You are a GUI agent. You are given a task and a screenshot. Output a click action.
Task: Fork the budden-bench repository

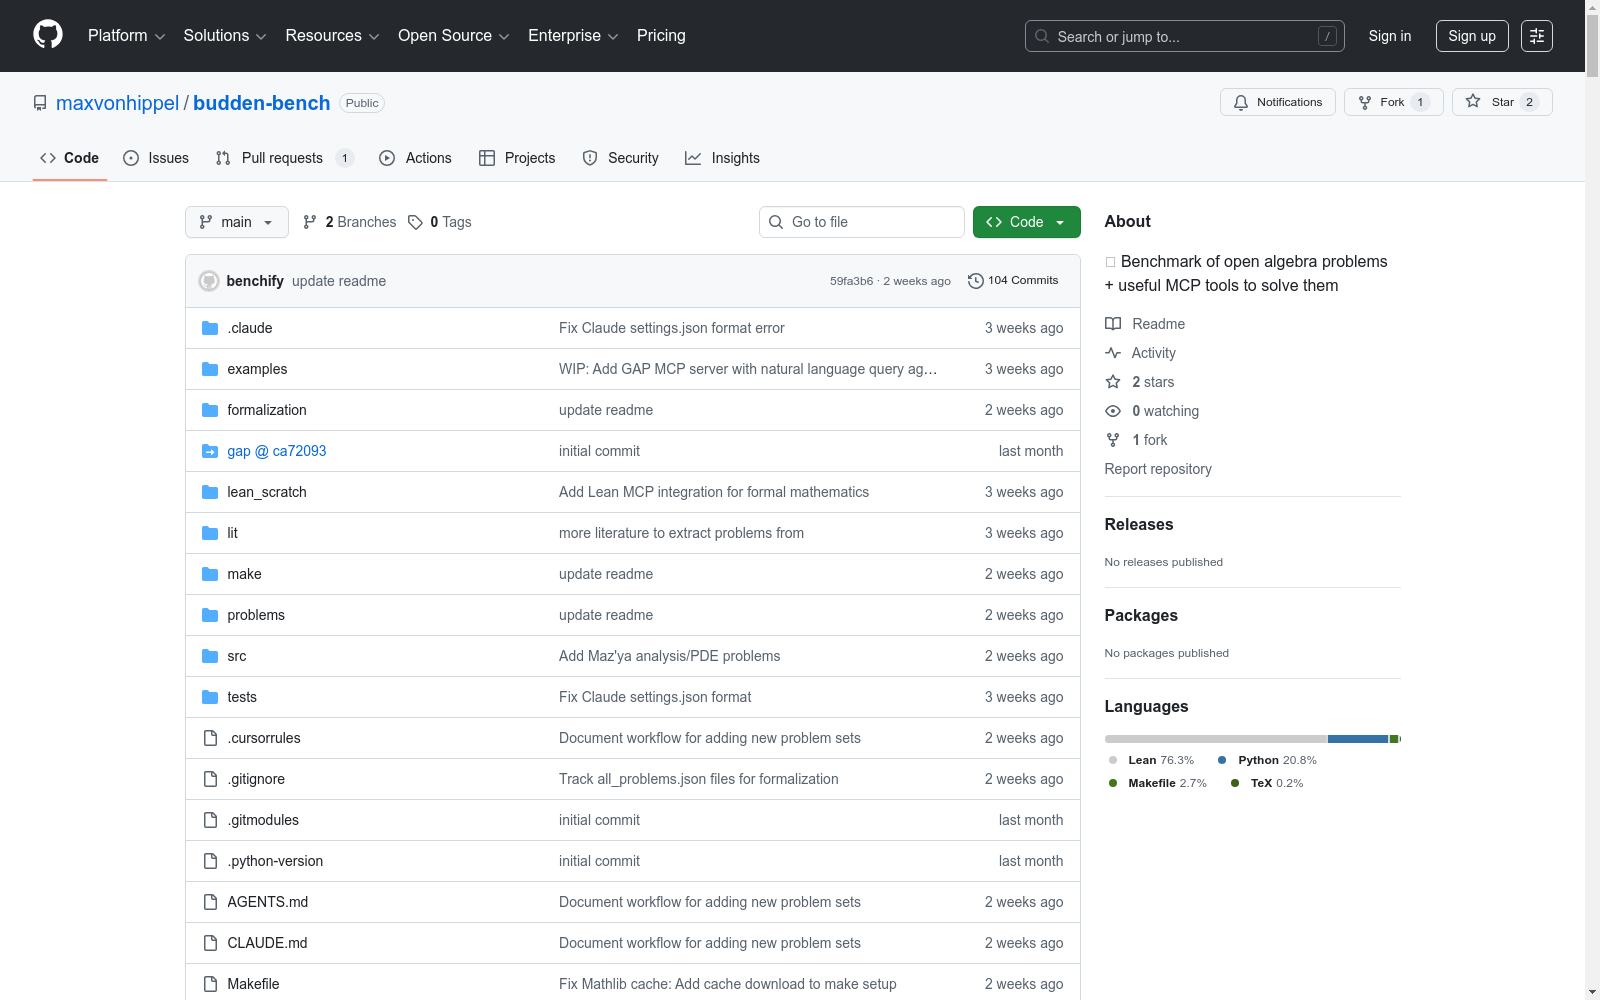[x=1393, y=102]
